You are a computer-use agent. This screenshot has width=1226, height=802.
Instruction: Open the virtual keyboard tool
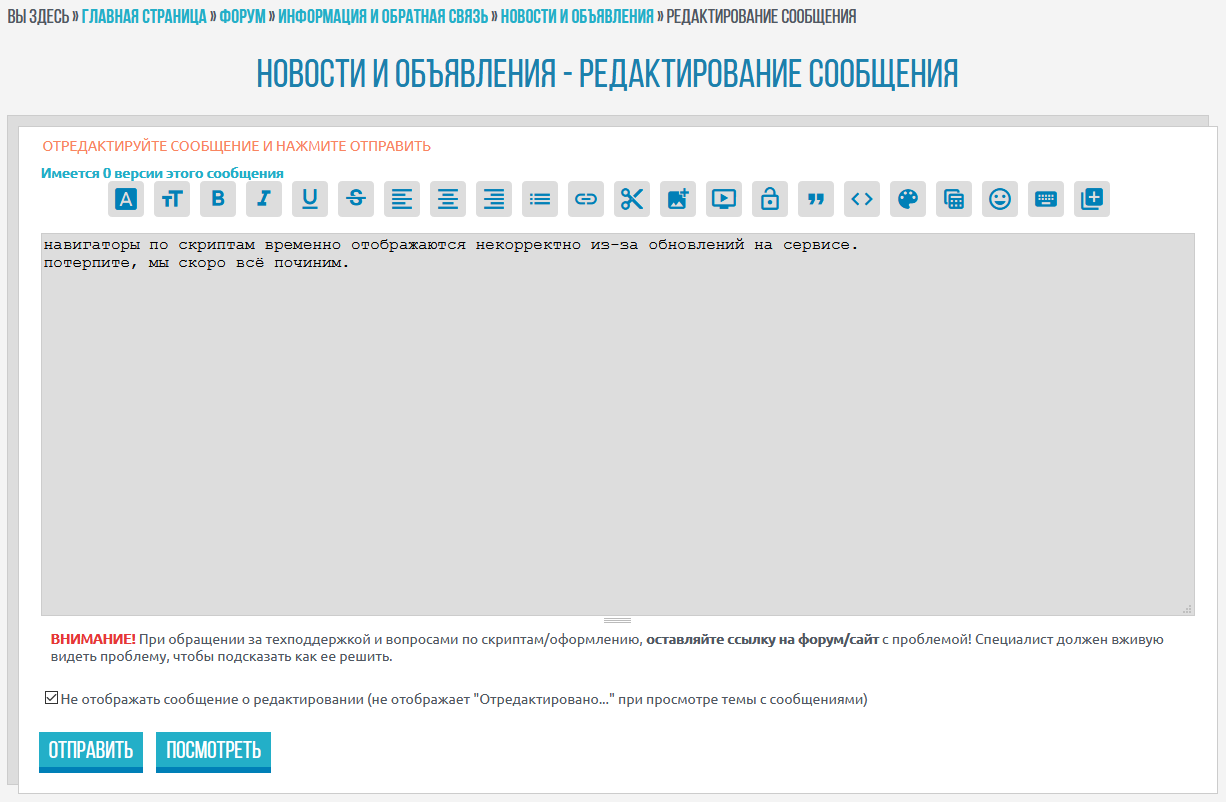pyautogui.click(x=1046, y=199)
